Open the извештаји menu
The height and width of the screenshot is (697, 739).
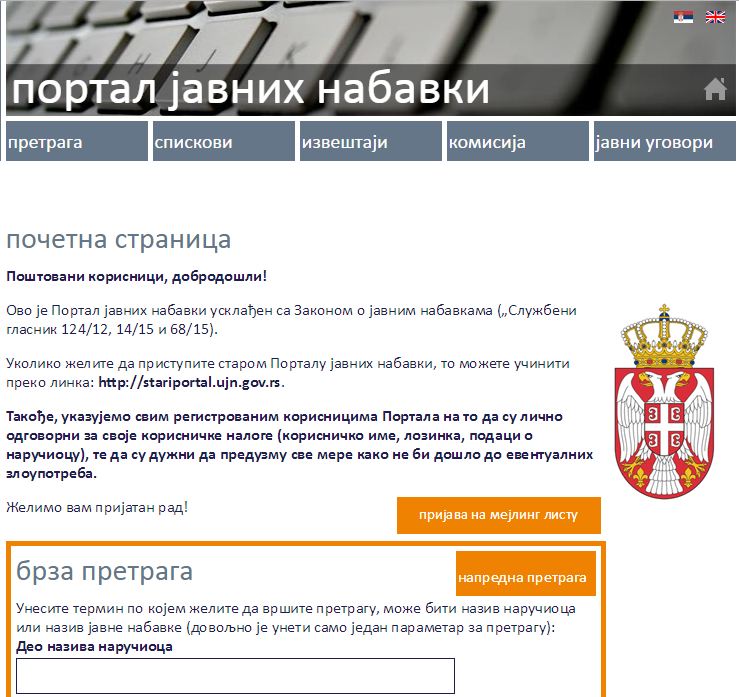coord(371,141)
